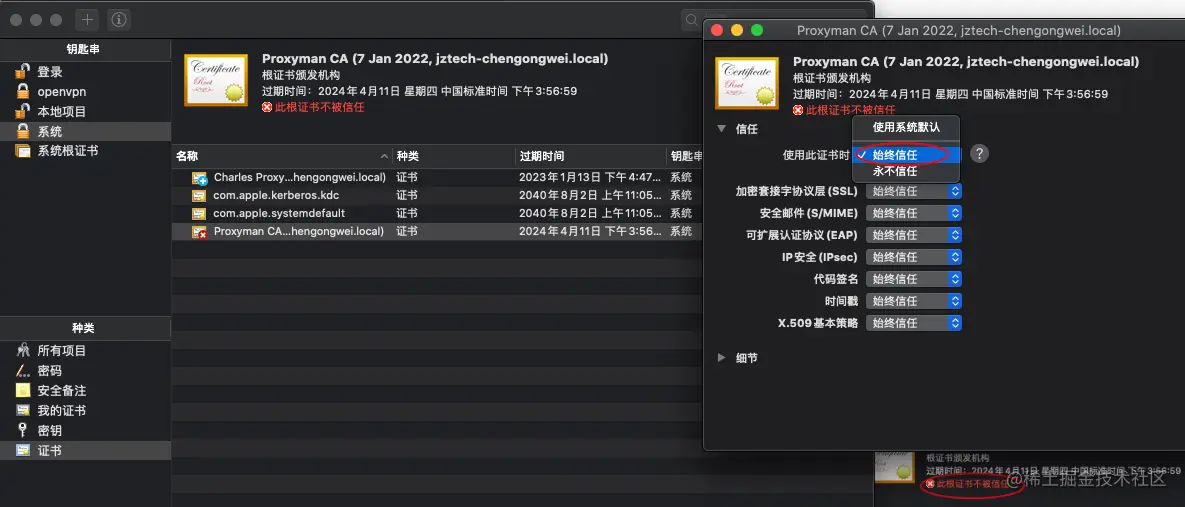The width and height of the screenshot is (1185, 507).
Task: Collapse the 信任 section
Action: [x=722, y=128]
